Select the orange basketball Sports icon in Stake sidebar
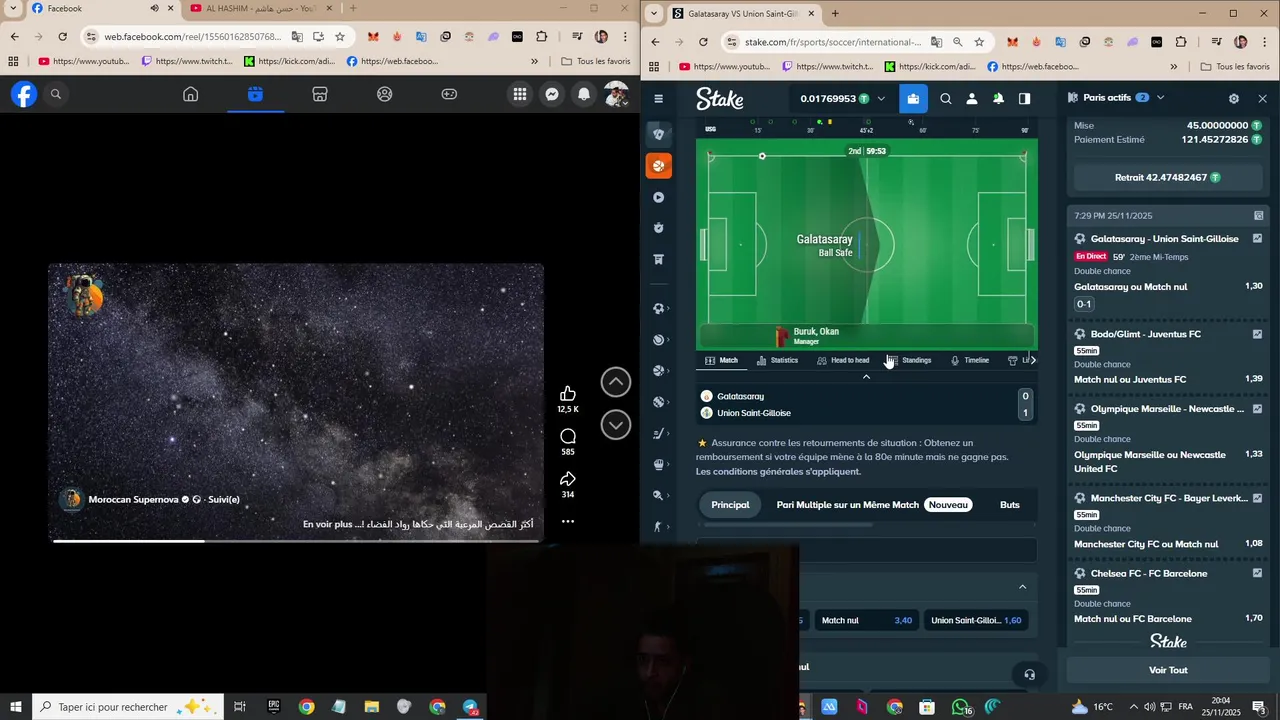Viewport: 1280px width, 720px height. point(658,166)
